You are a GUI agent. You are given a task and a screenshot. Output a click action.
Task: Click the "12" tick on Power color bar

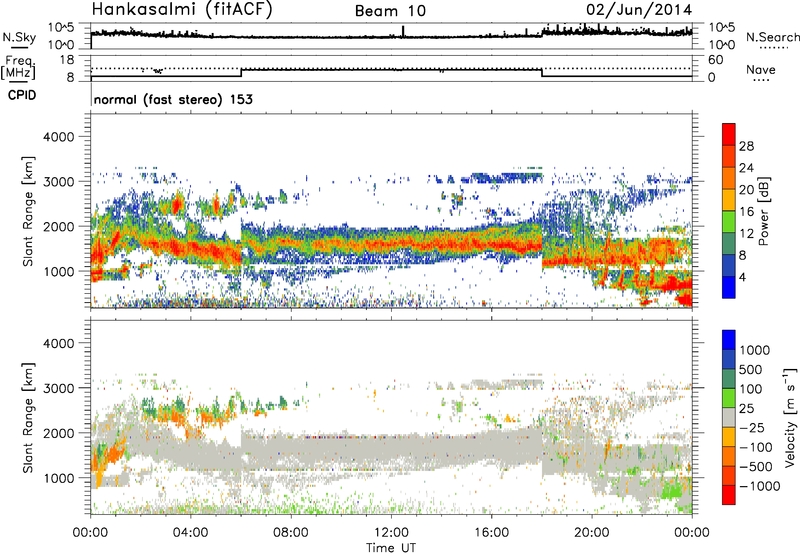pyautogui.click(x=746, y=233)
